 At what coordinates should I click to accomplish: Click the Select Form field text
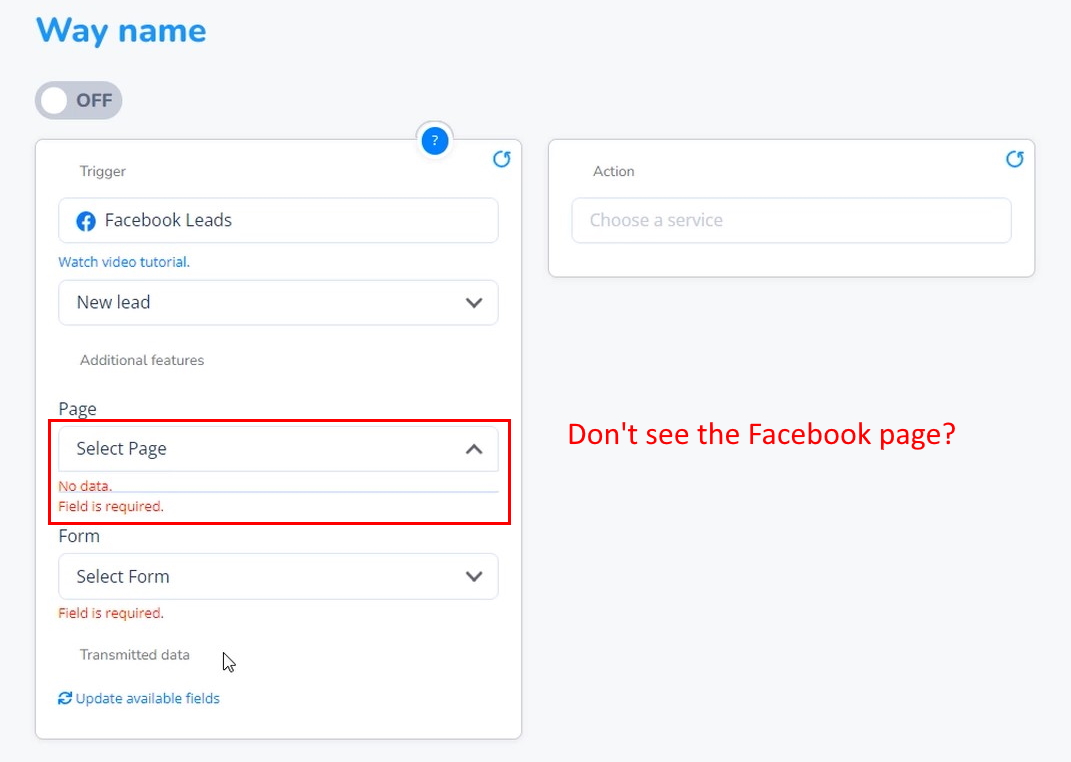(x=123, y=576)
